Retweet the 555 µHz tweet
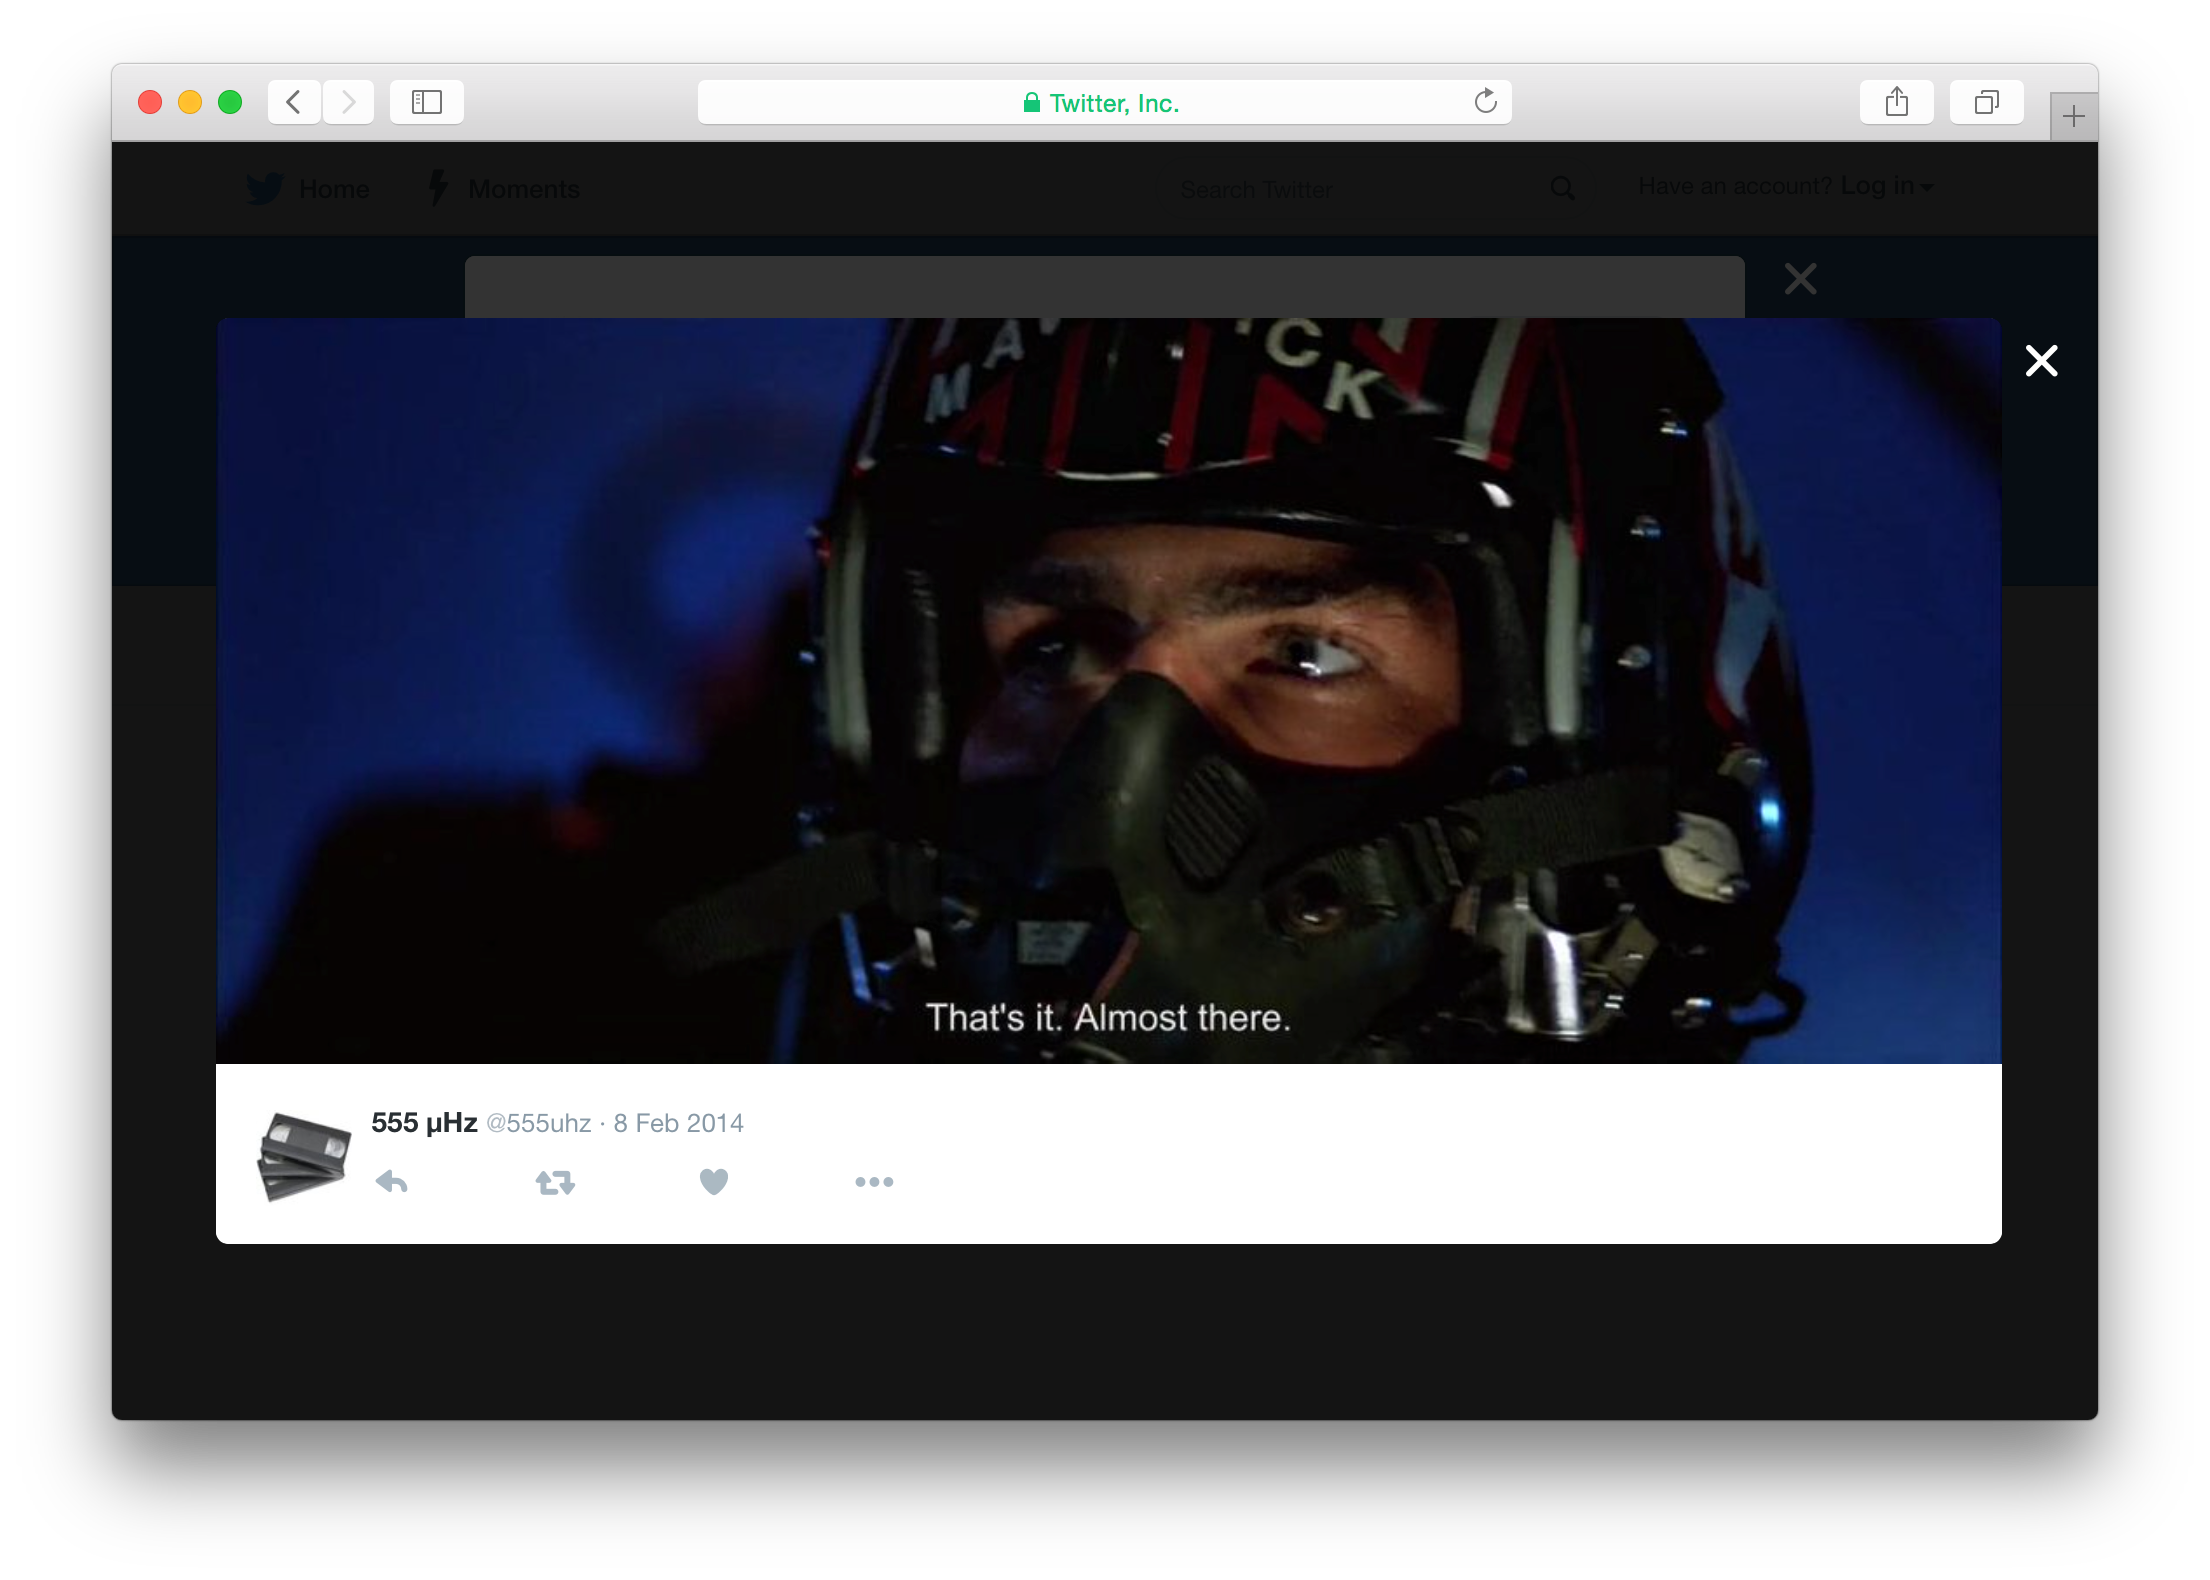This screenshot has width=2210, height=1580. pyautogui.click(x=555, y=1183)
